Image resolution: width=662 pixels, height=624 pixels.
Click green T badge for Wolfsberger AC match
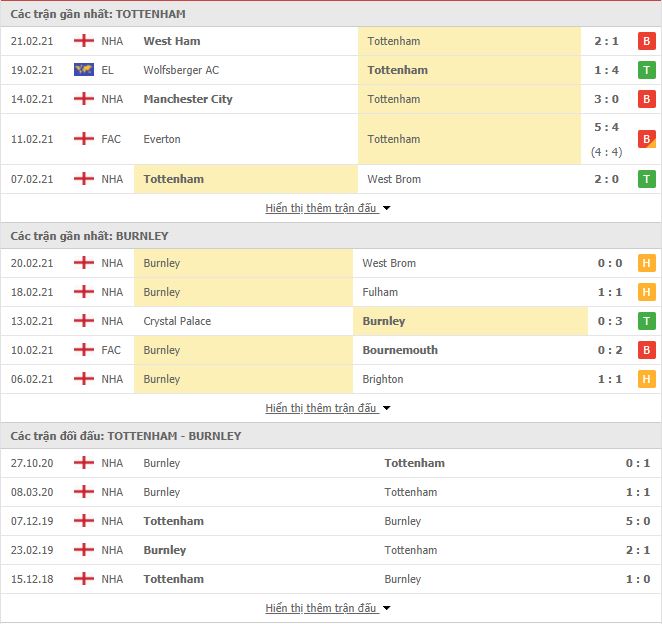(x=646, y=70)
